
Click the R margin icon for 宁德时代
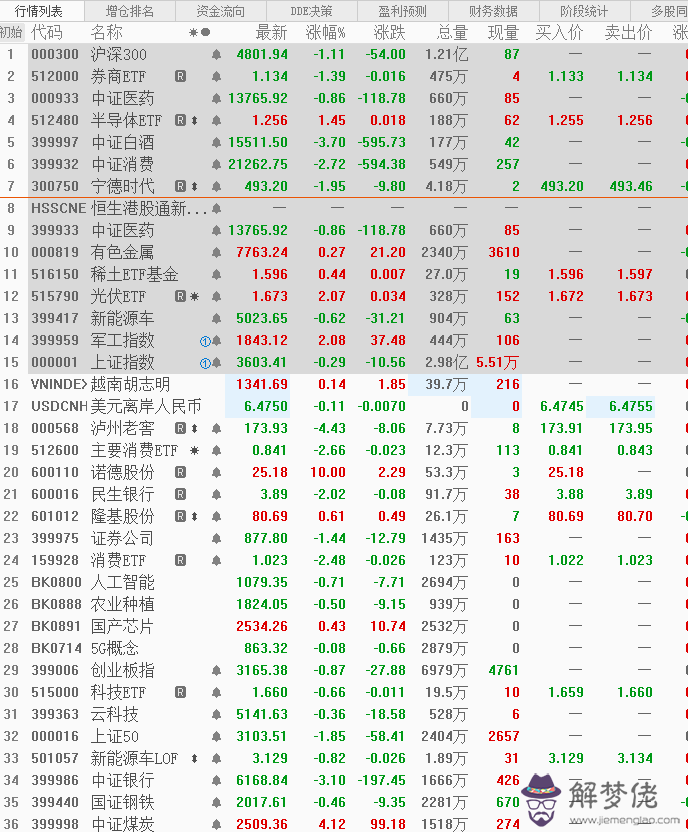(180, 186)
